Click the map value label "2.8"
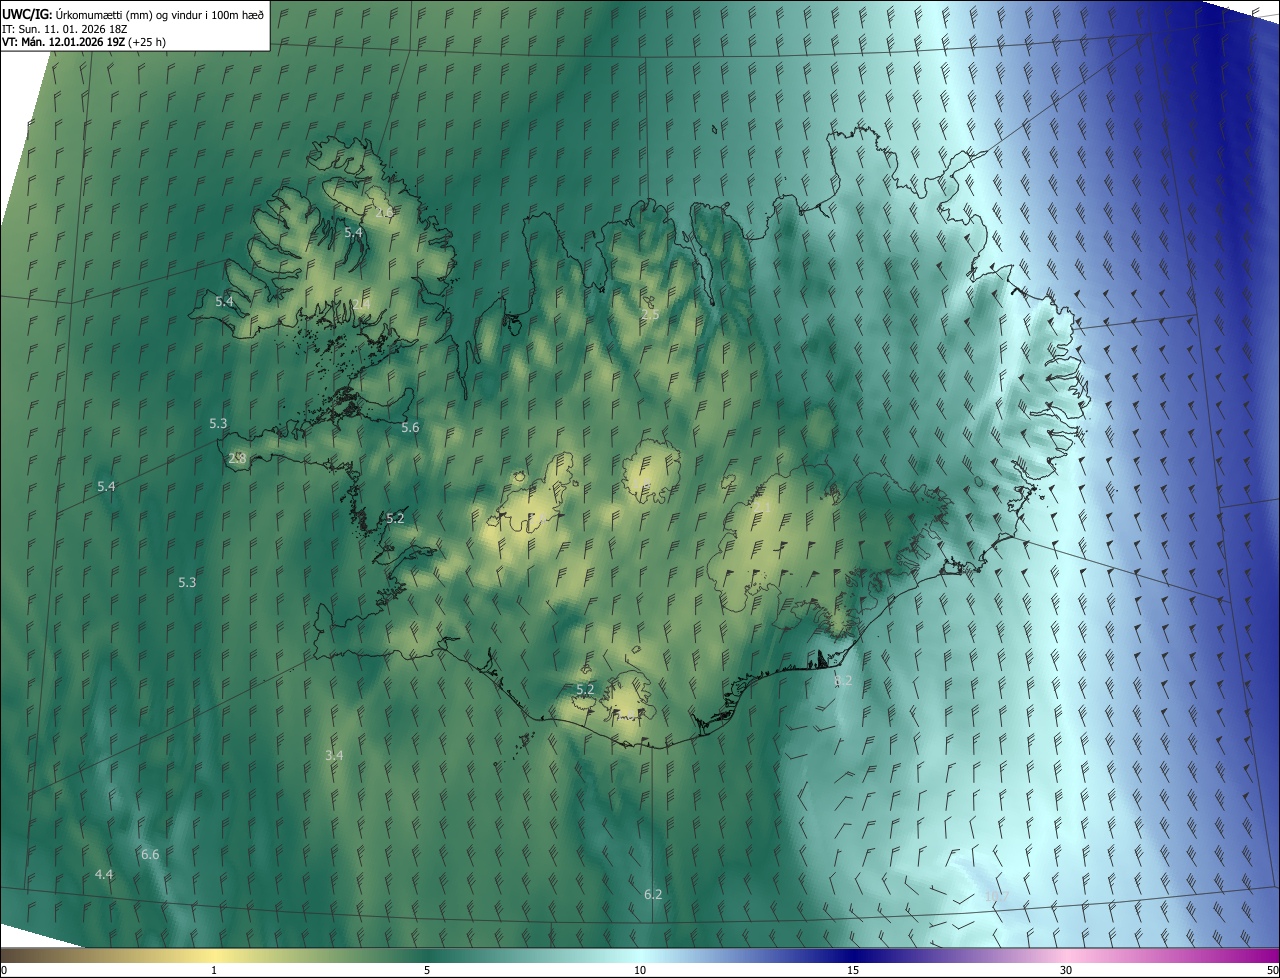 point(237,458)
